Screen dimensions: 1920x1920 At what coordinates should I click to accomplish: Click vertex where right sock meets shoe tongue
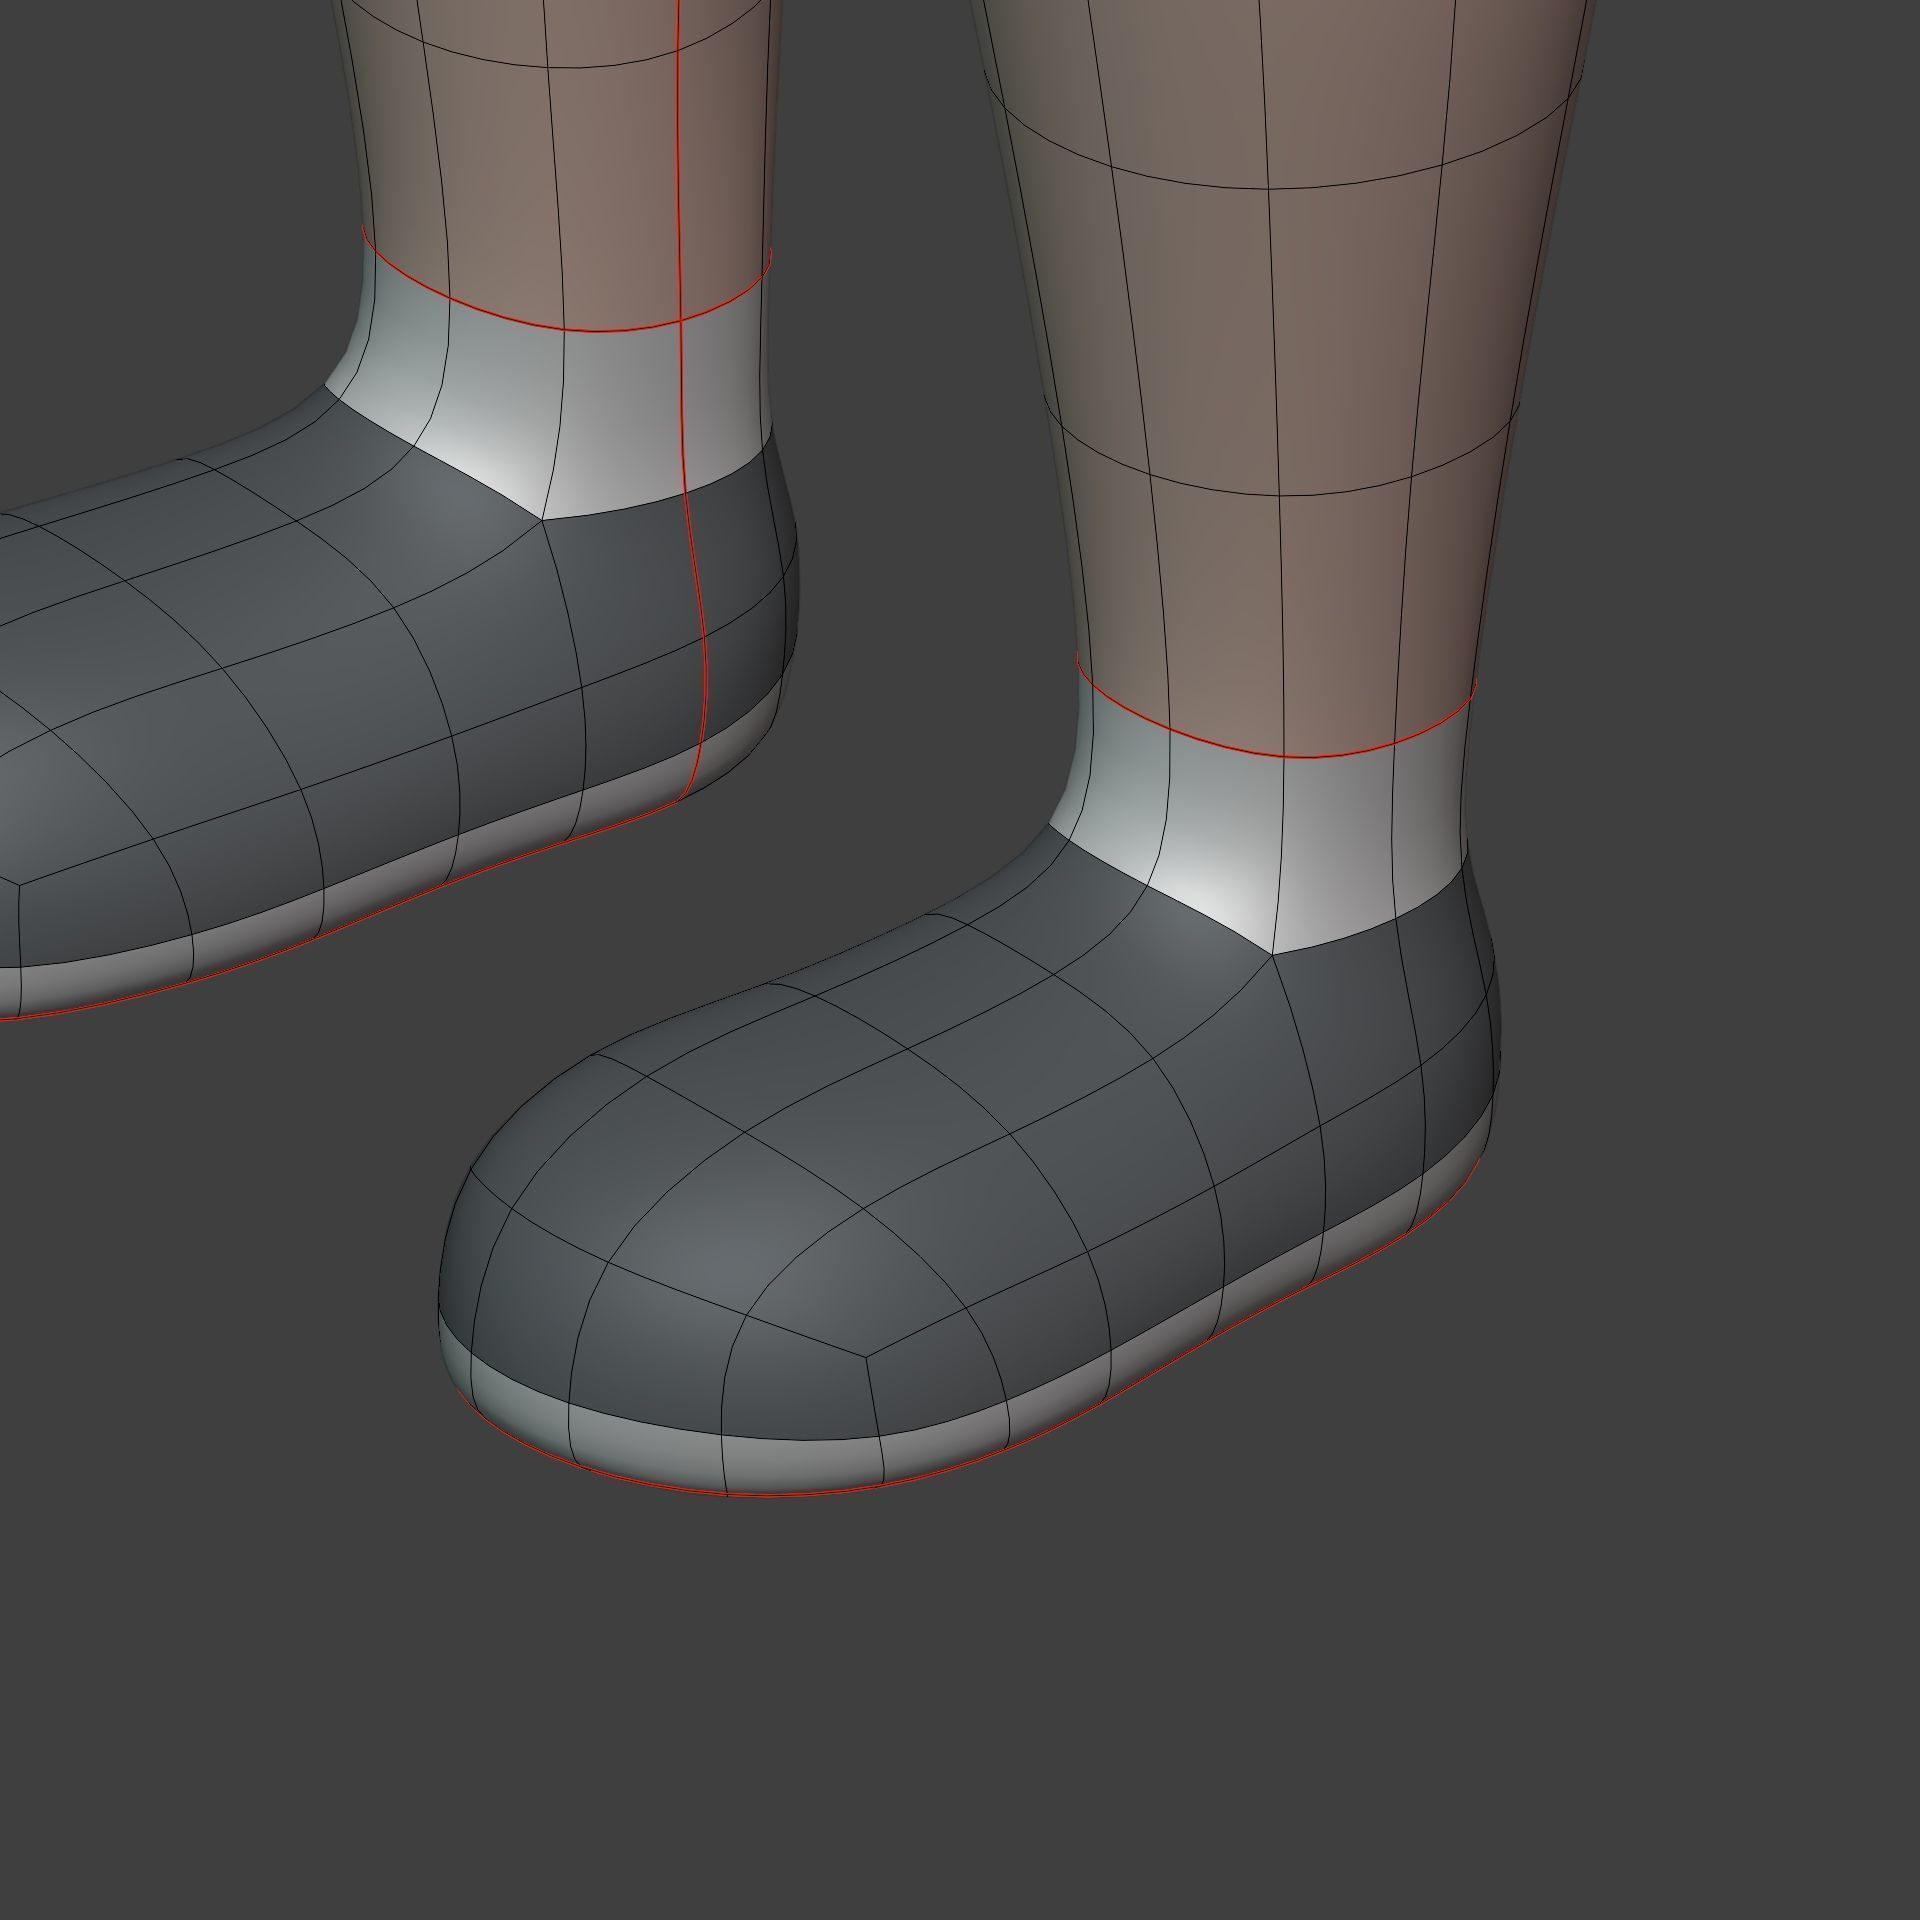pyautogui.click(x=1272, y=954)
